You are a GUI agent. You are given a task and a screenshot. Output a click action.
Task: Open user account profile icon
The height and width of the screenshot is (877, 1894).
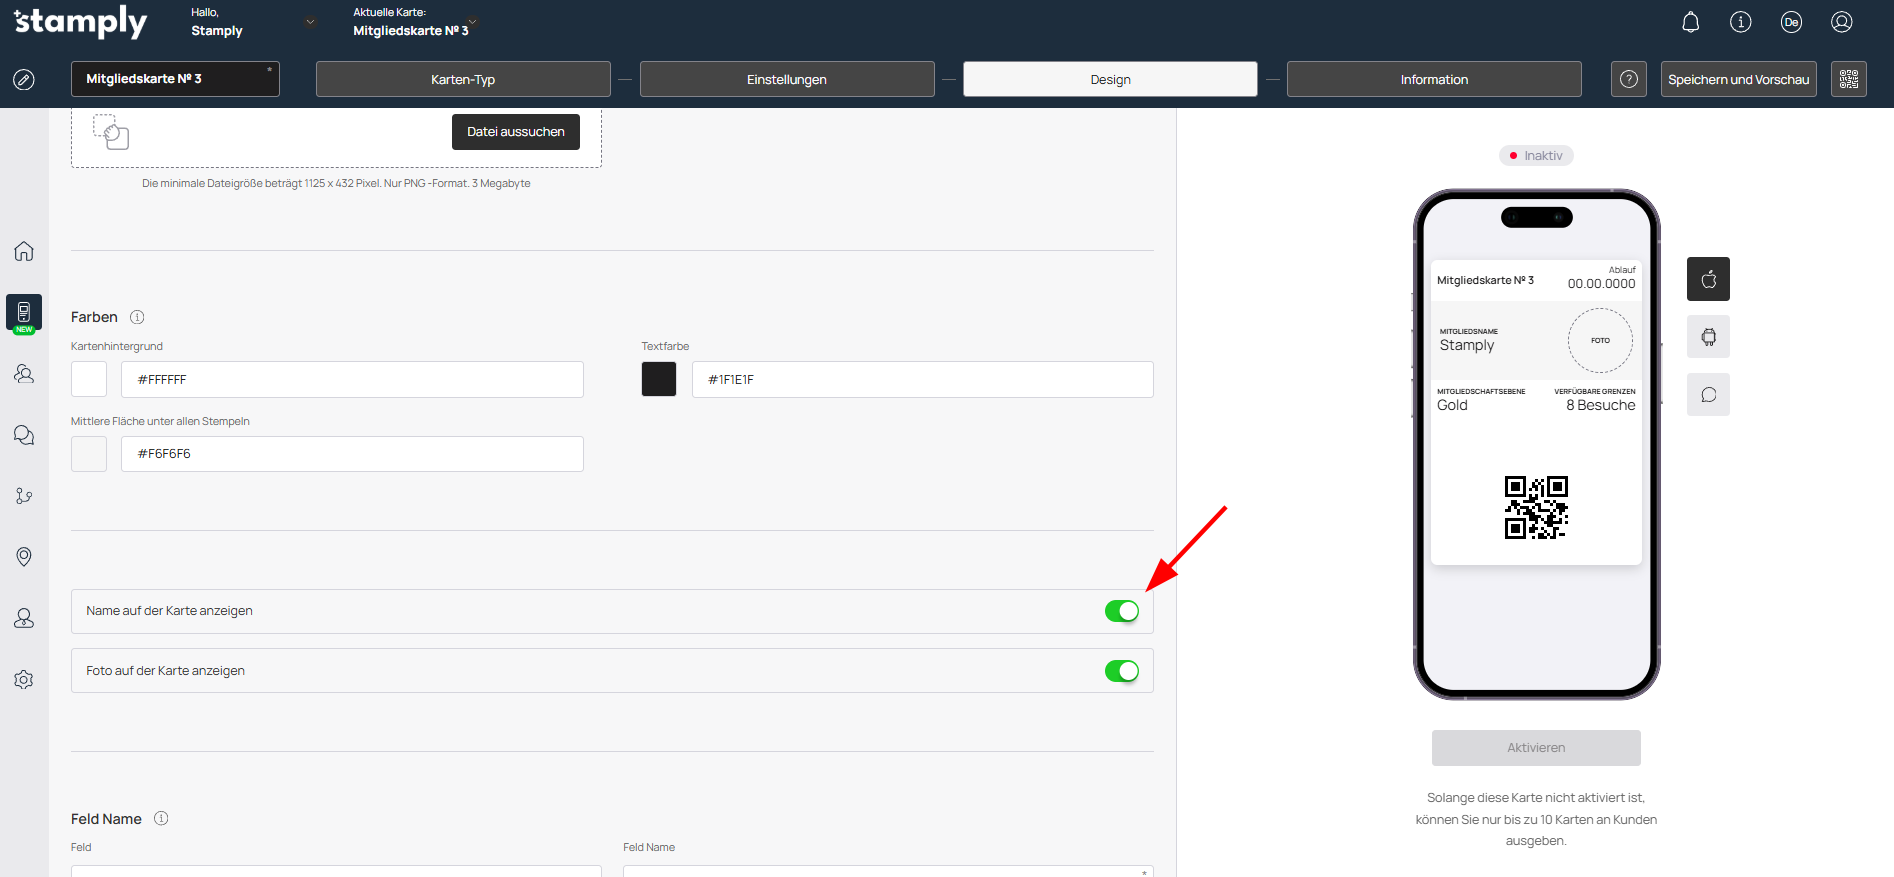click(1841, 22)
